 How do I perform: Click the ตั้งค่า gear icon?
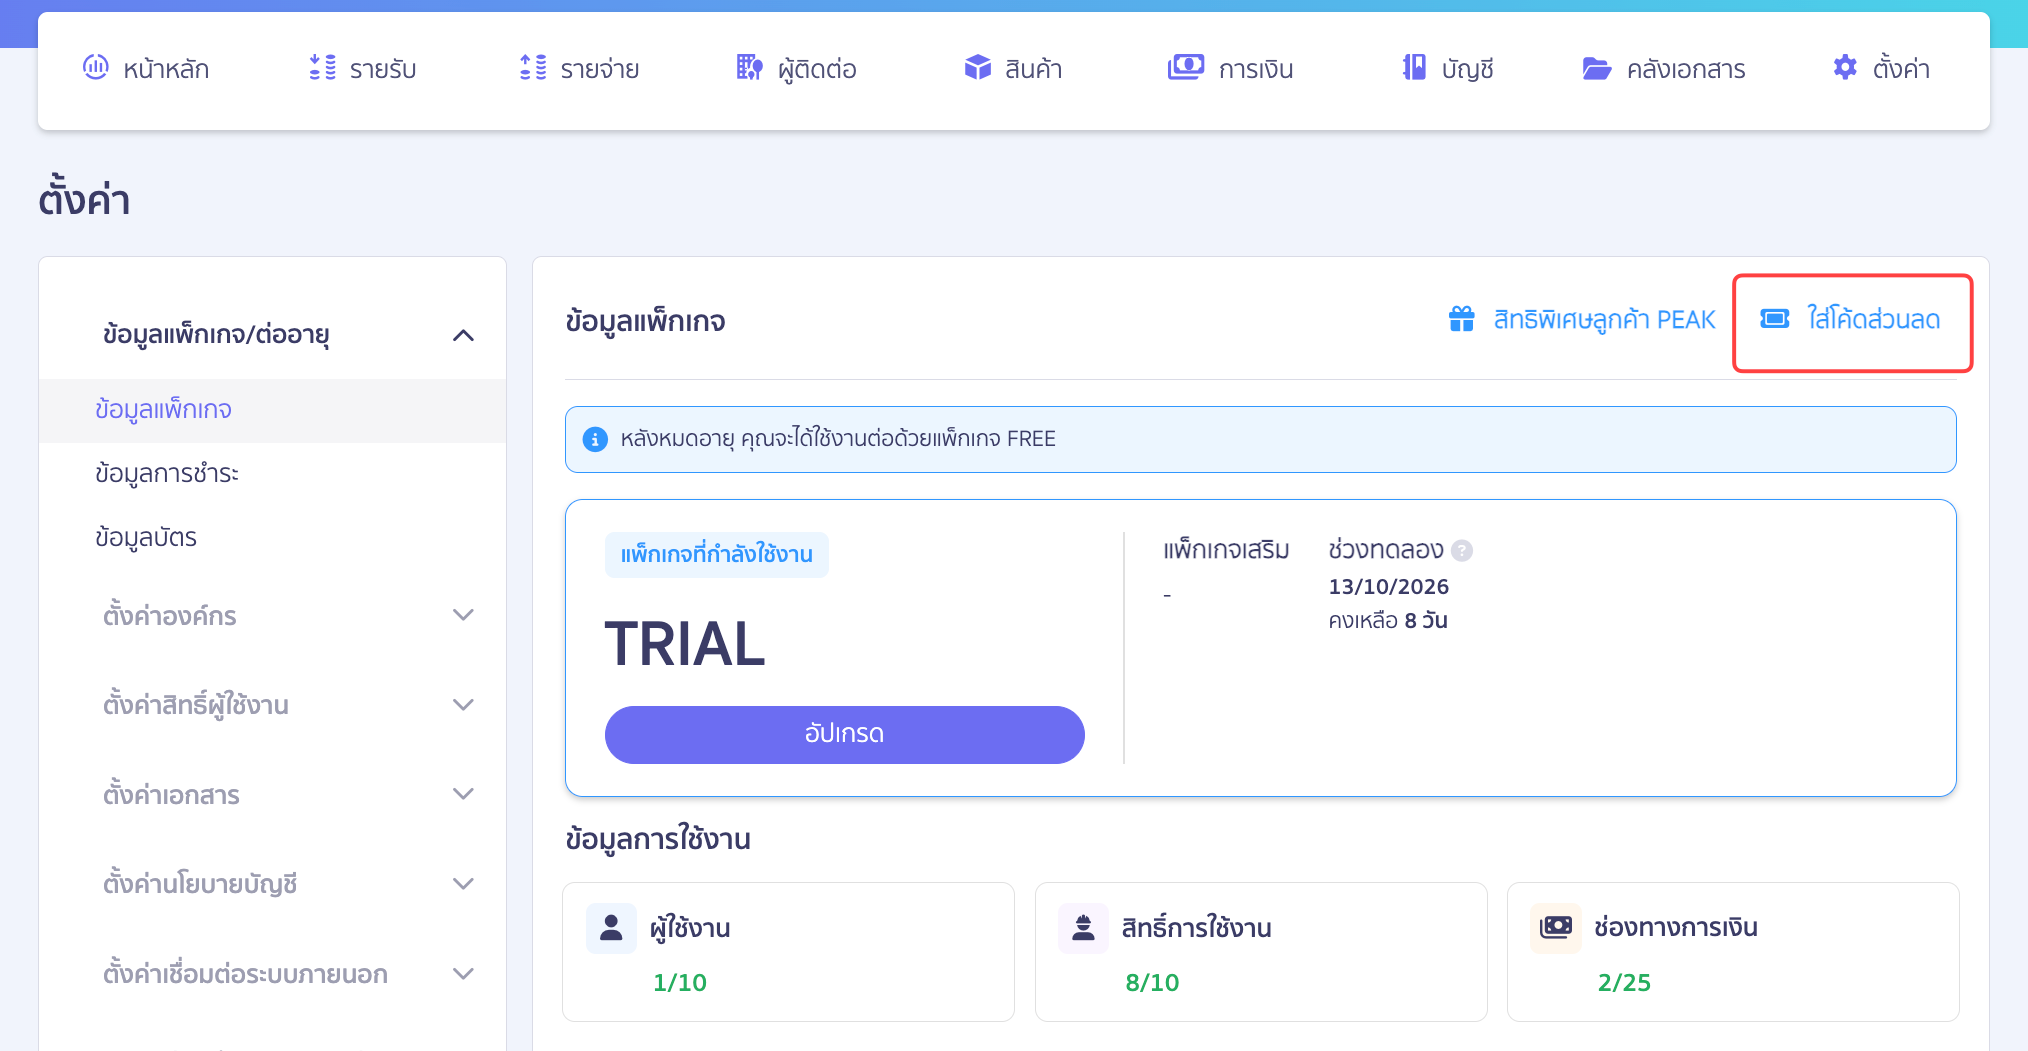tap(1845, 68)
